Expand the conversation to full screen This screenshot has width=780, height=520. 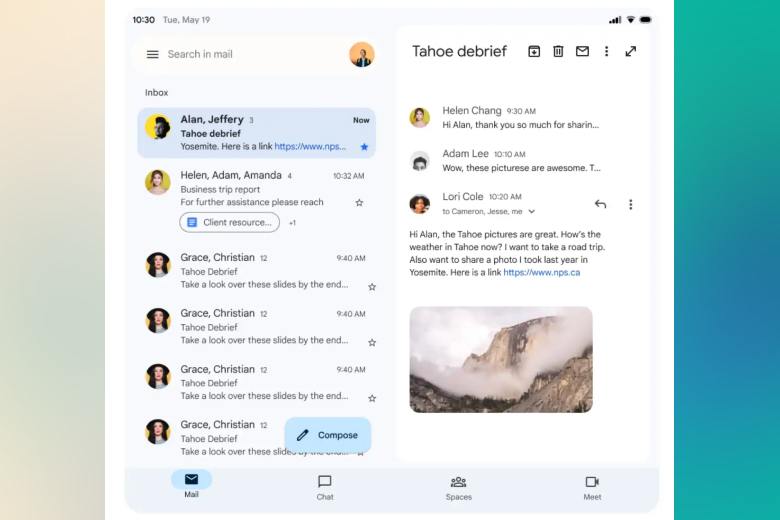click(x=631, y=51)
